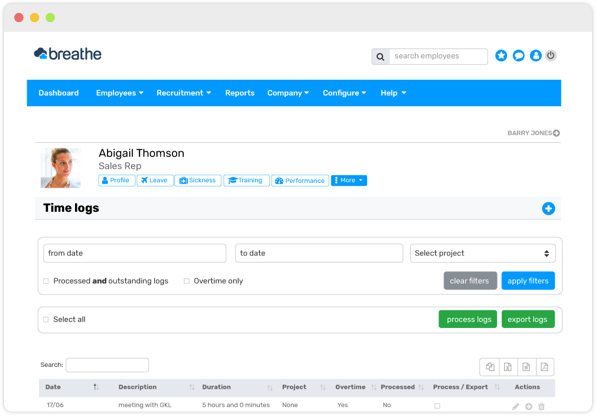The height and width of the screenshot is (416, 596).
Task: Click the blue plus icon to add time log
Action: 548,208
